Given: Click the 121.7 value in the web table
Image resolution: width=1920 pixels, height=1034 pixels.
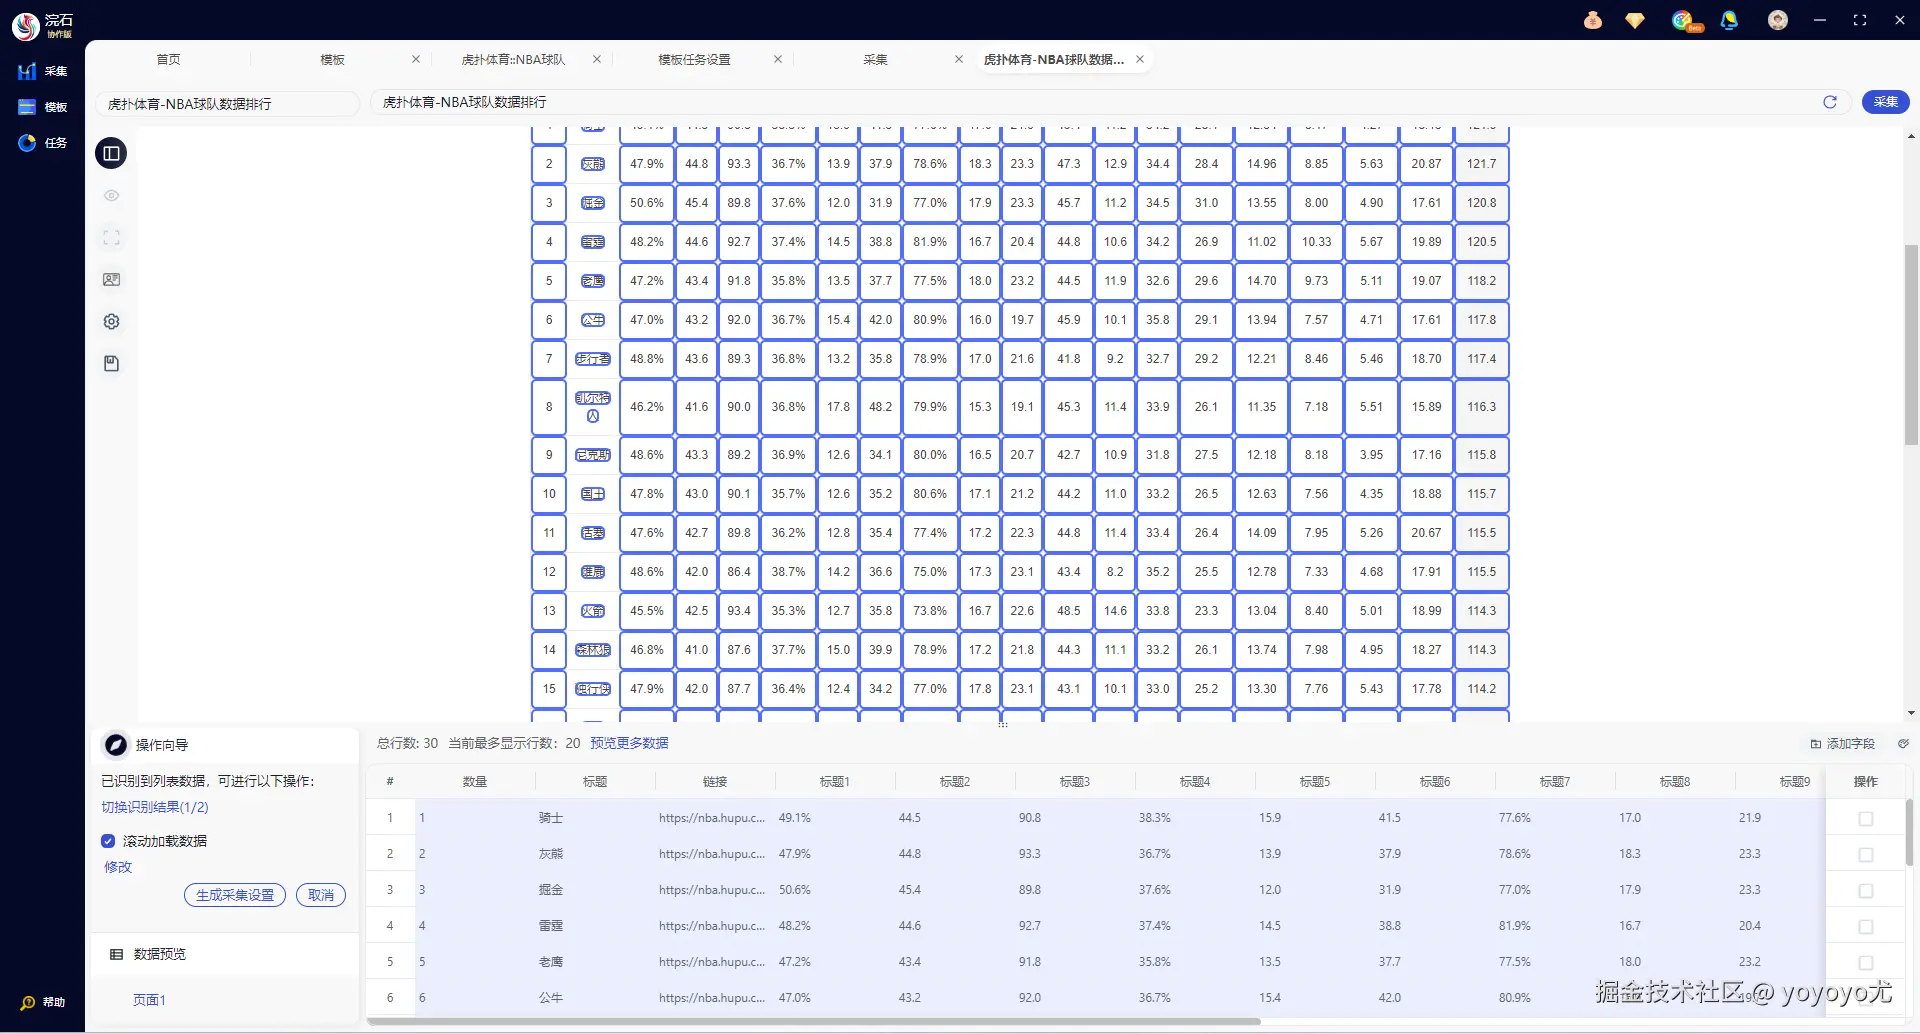Looking at the screenshot, I should click(1482, 164).
